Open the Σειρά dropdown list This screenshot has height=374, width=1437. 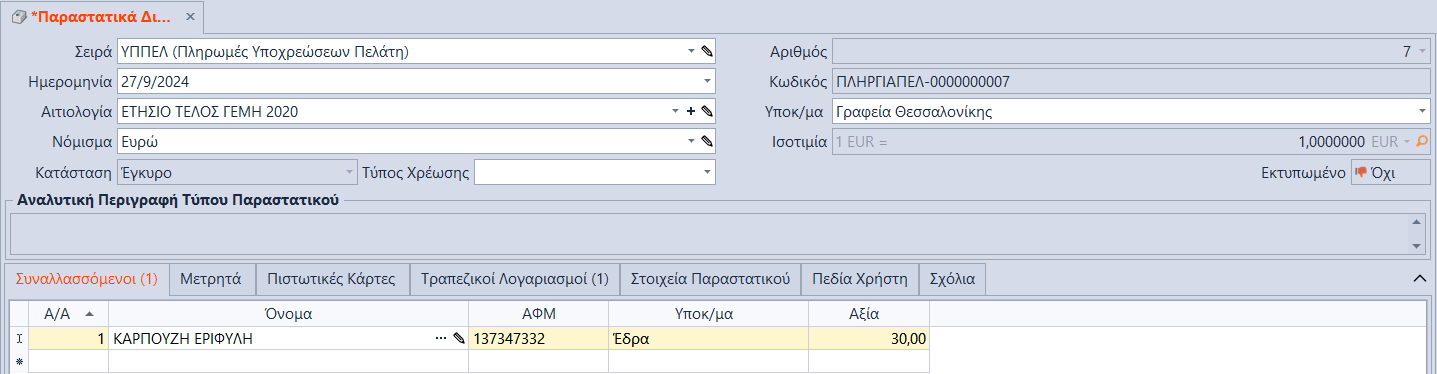click(691, 51)
